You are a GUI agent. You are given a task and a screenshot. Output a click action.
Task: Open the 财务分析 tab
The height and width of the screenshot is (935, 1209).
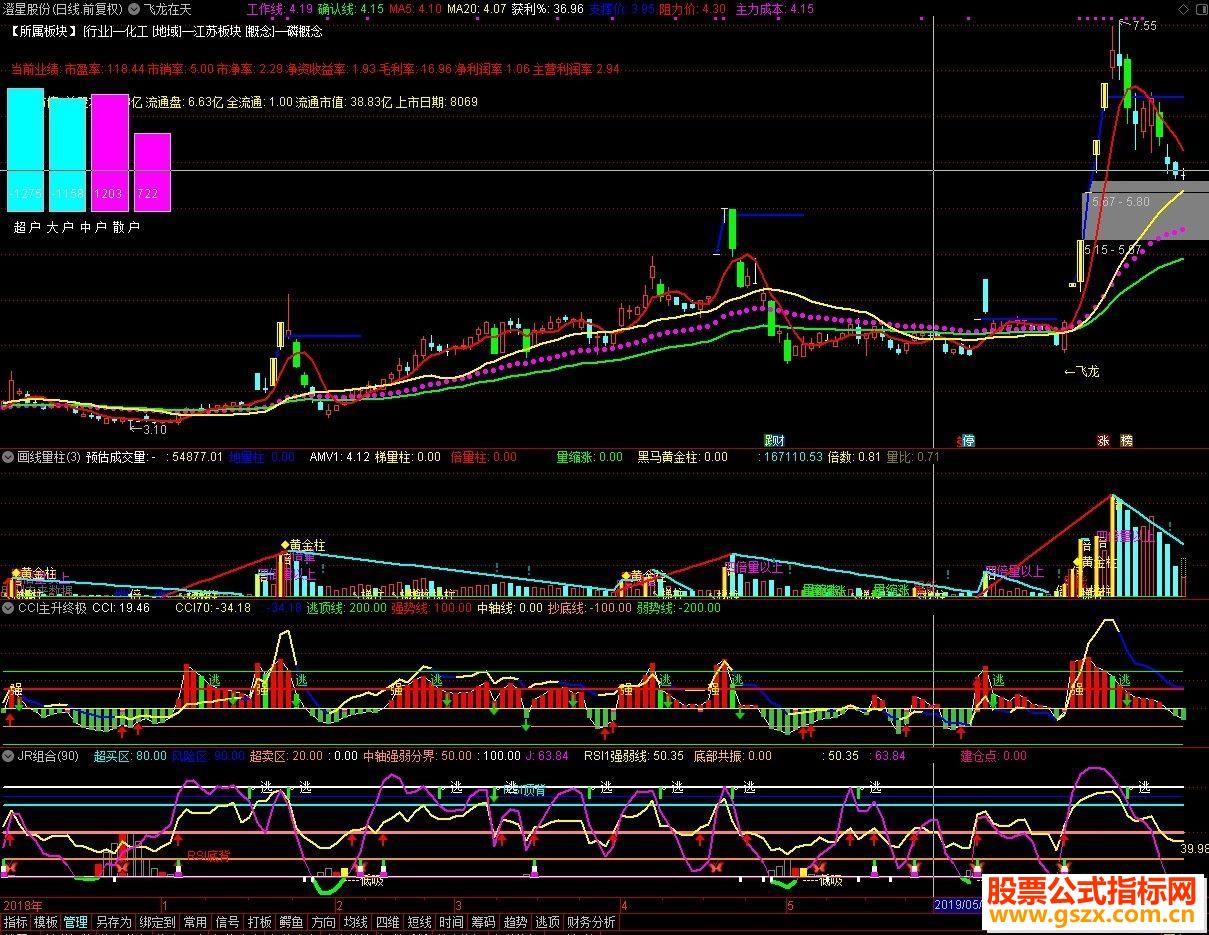[591, 923]
